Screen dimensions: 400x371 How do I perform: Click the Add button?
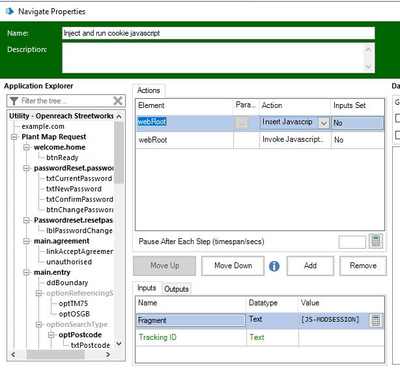(x=310, y=266)
